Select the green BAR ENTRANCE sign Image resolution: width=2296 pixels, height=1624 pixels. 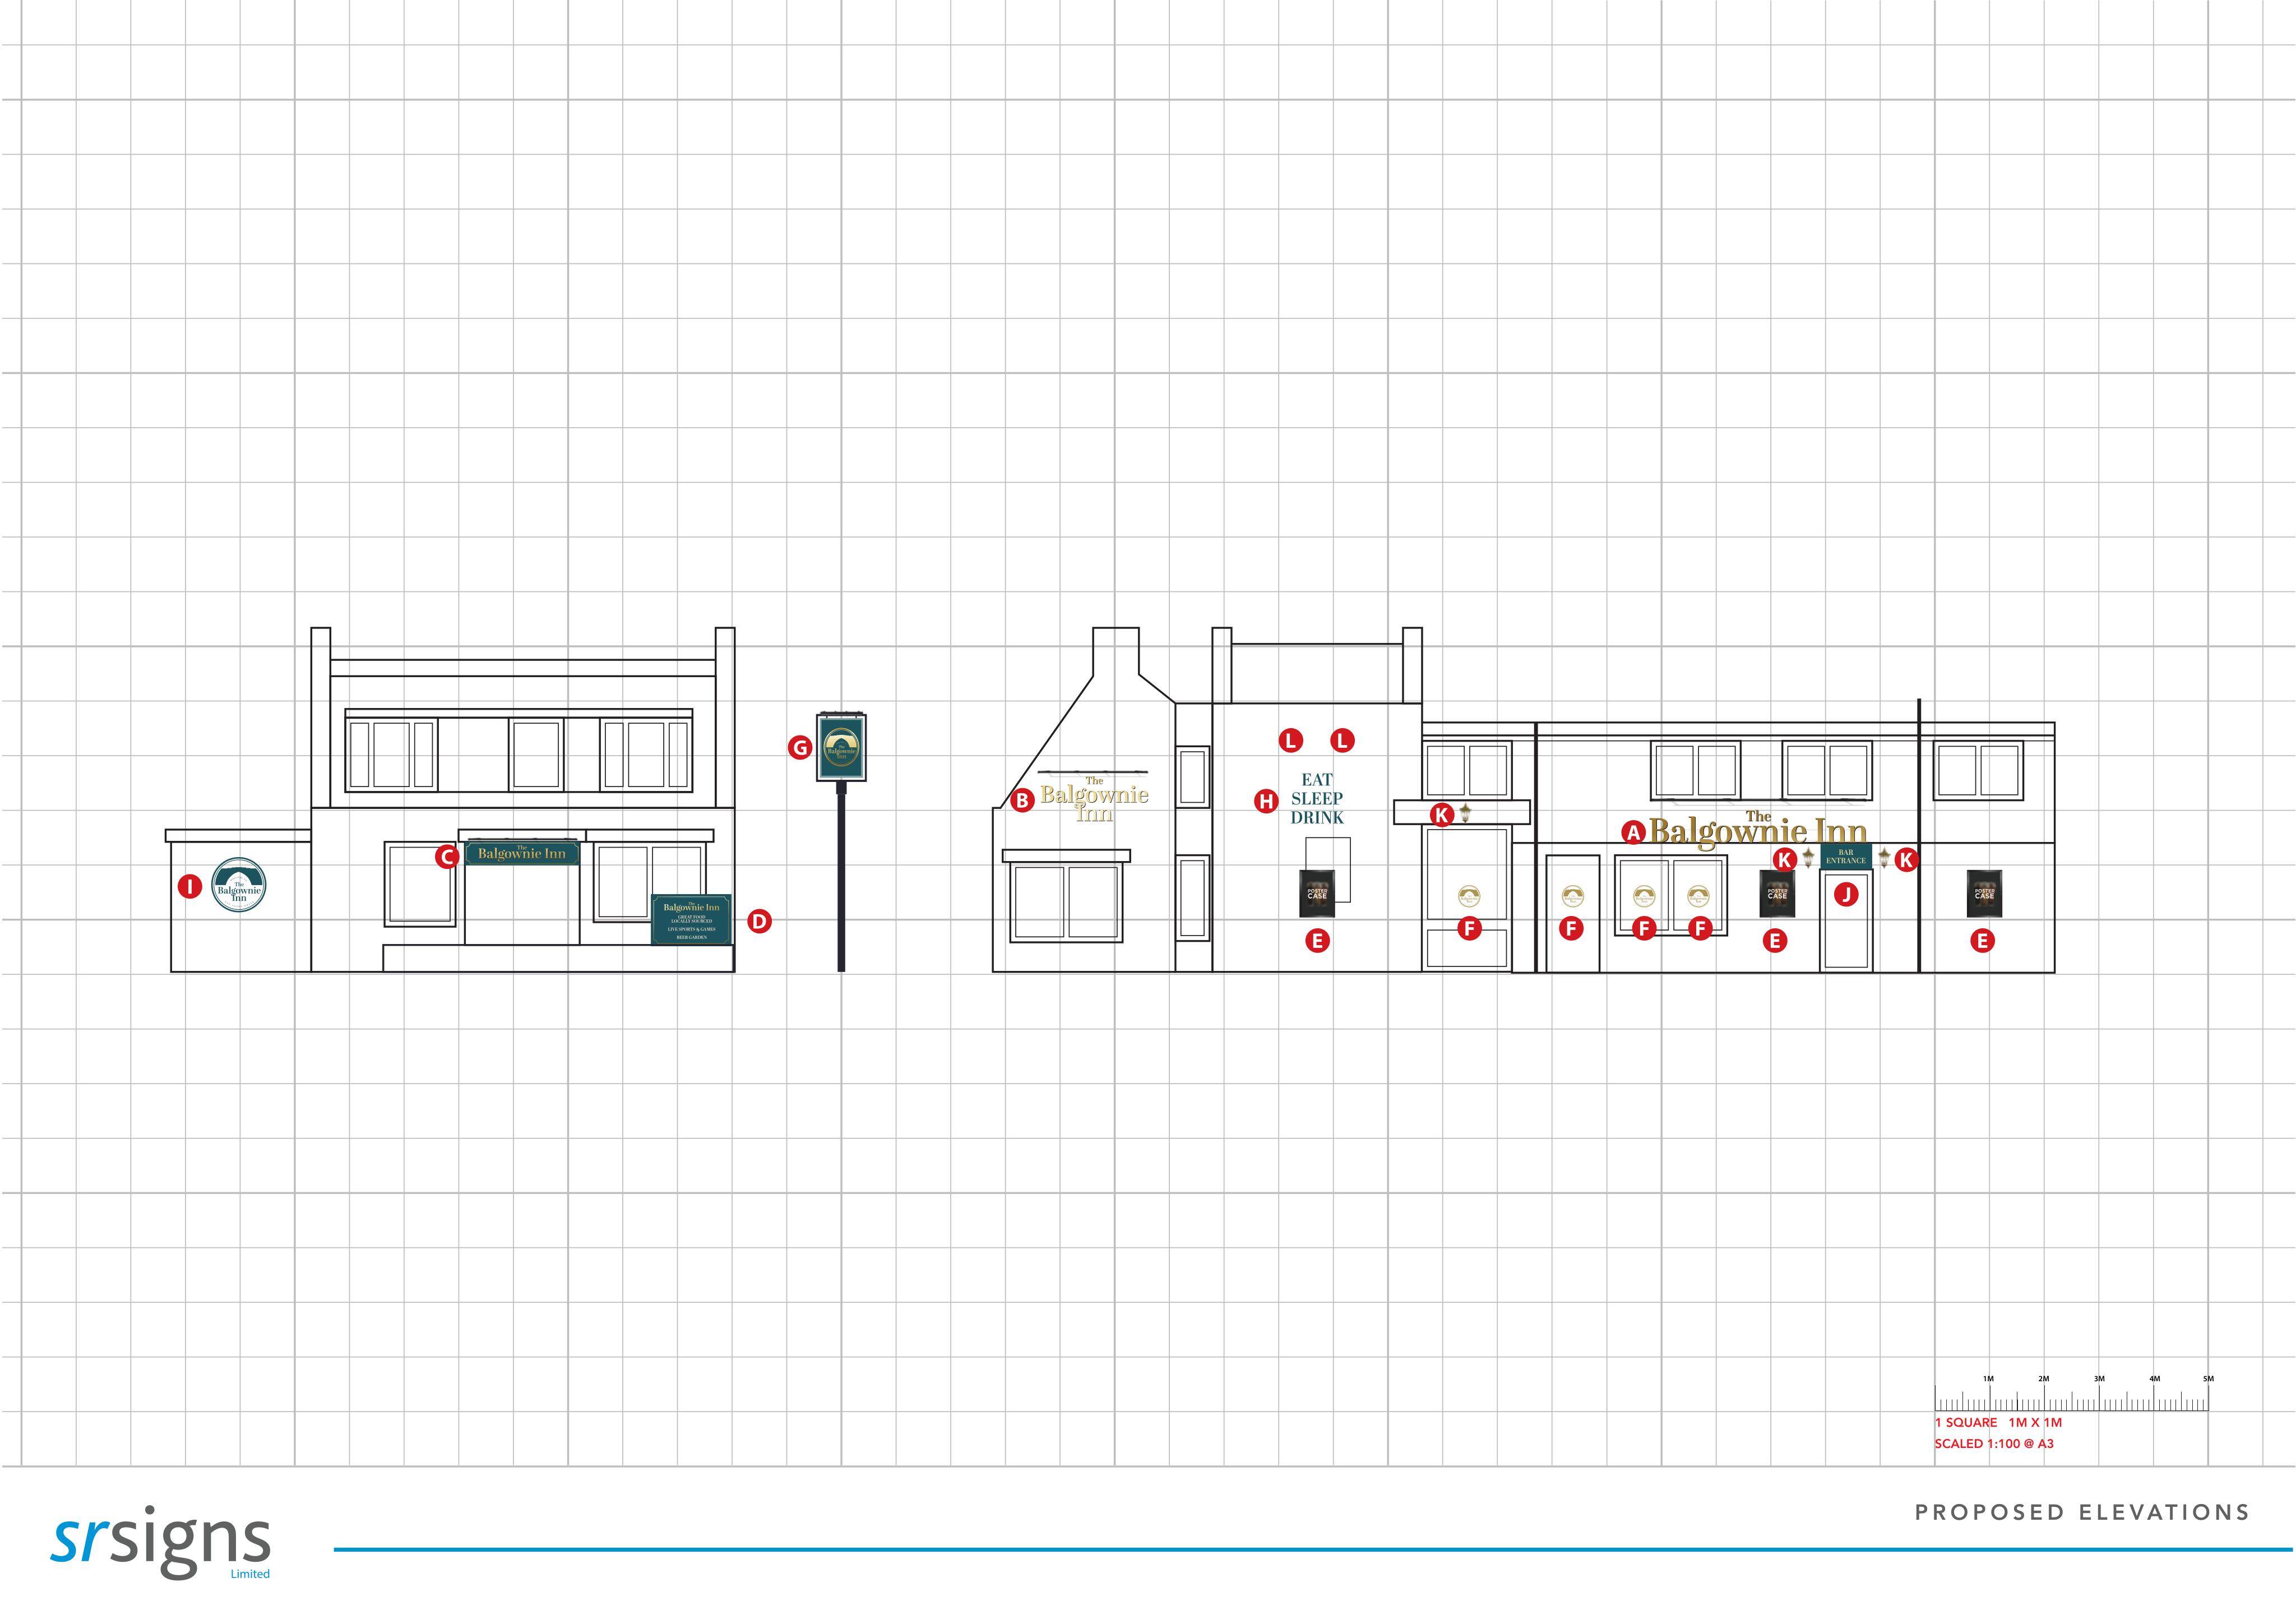coord(1846,857)
